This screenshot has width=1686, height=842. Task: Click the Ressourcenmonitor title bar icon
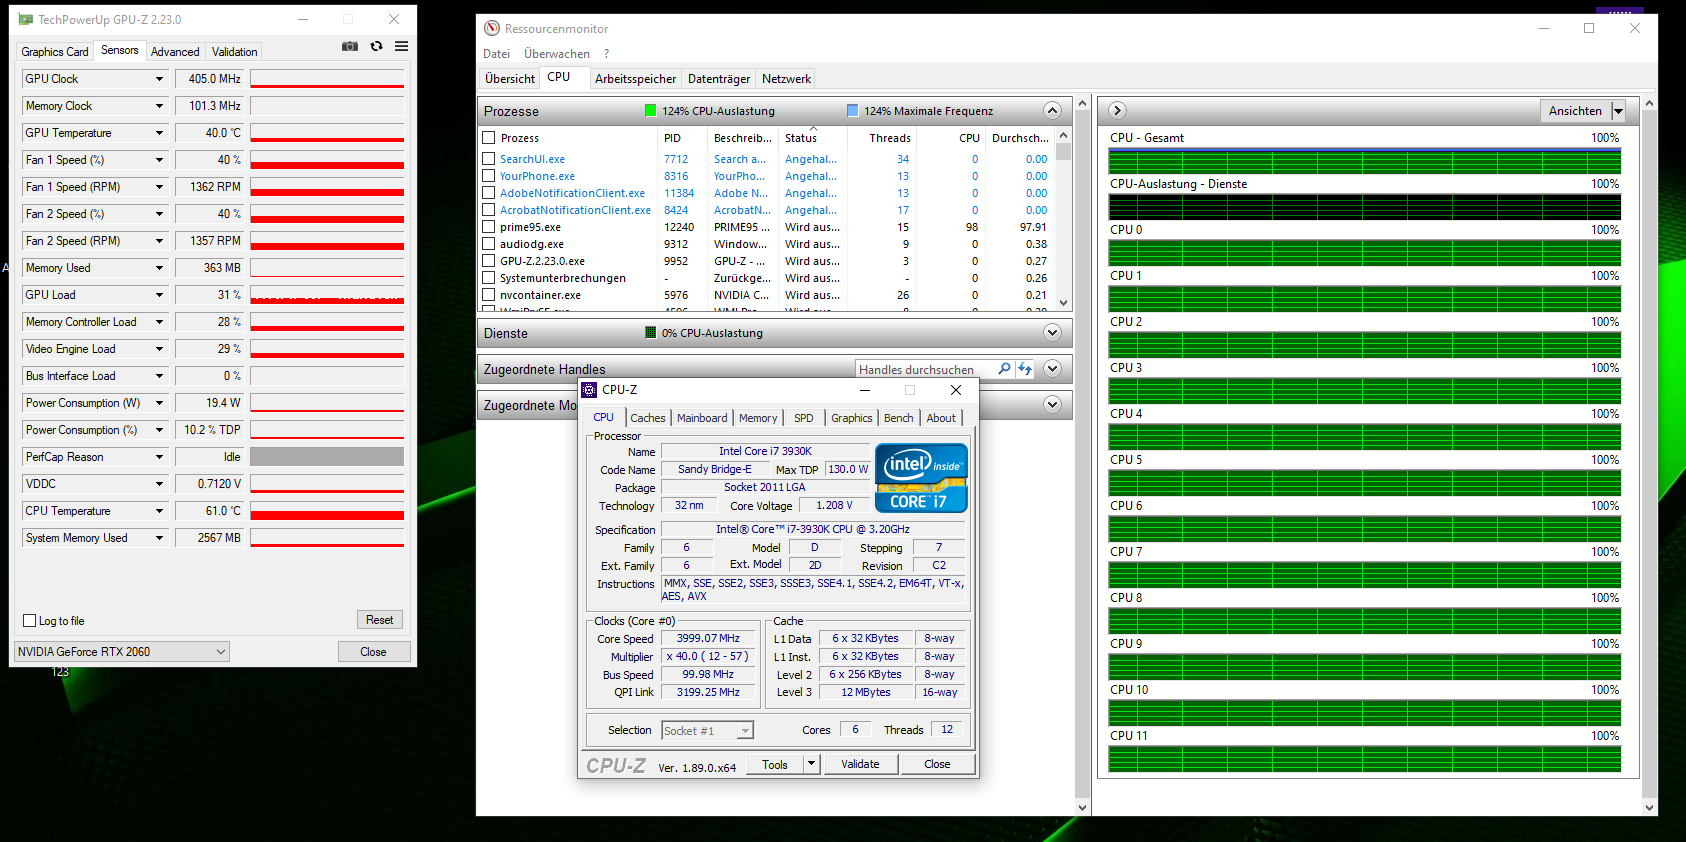click(x=492, y=28)
